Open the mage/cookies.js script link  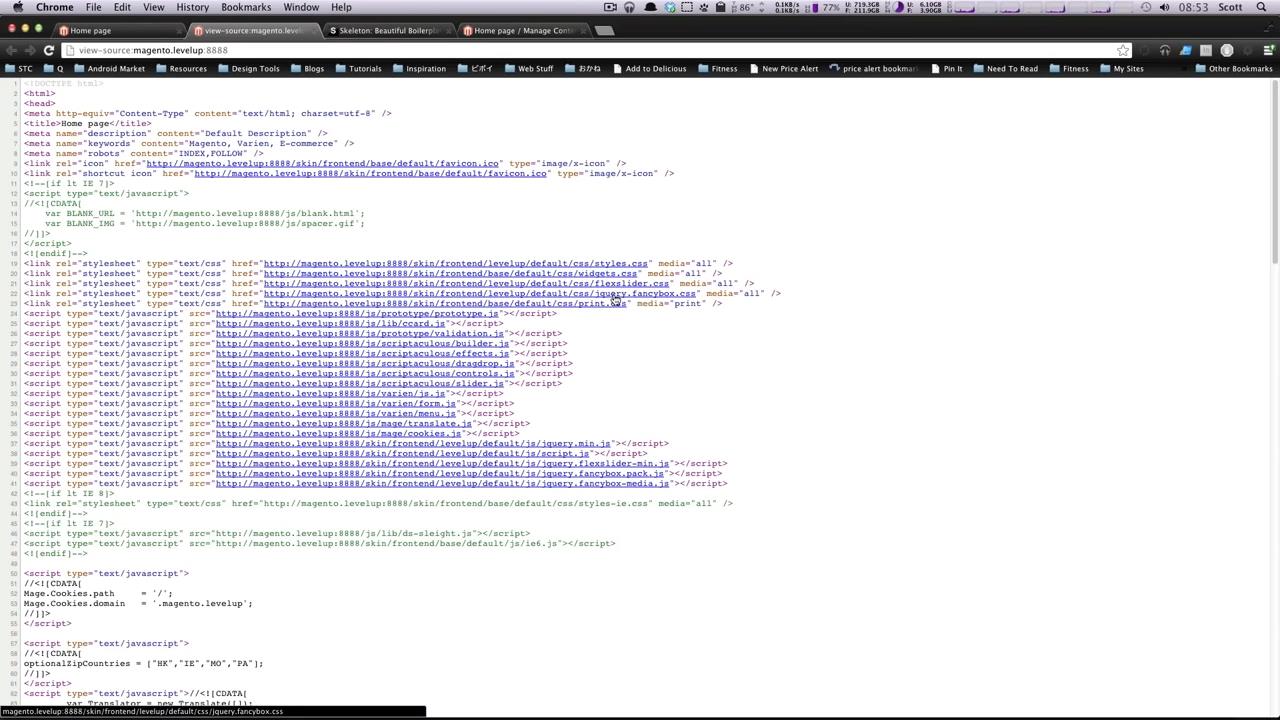(x=338, y=433)
